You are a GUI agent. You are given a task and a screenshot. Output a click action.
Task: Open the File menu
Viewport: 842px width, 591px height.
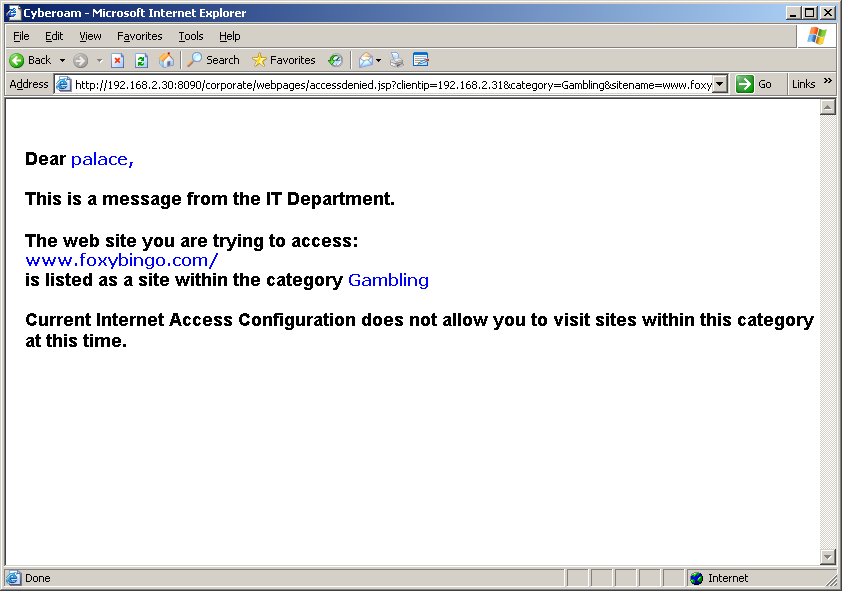(21, 36)
